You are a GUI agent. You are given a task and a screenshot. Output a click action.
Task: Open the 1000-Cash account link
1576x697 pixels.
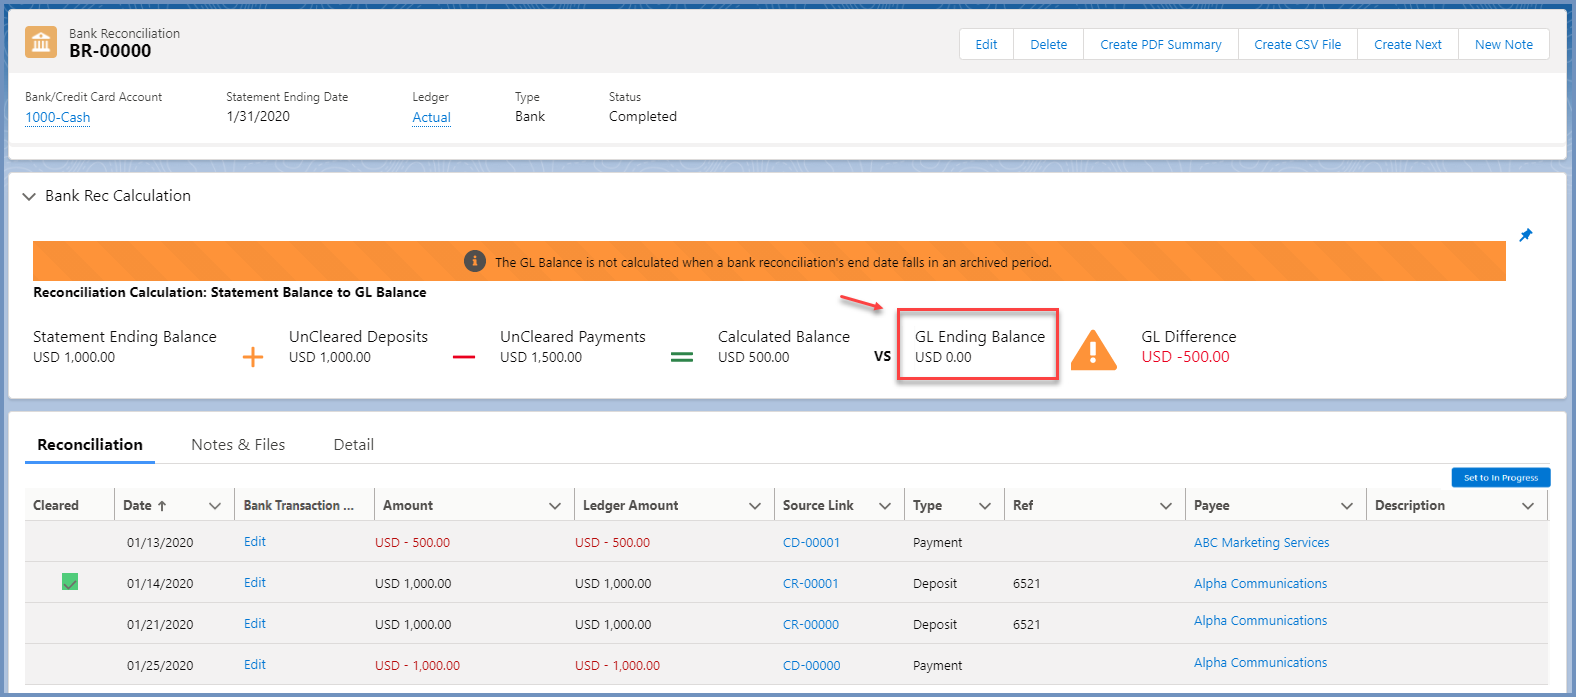tap(58, 118)
